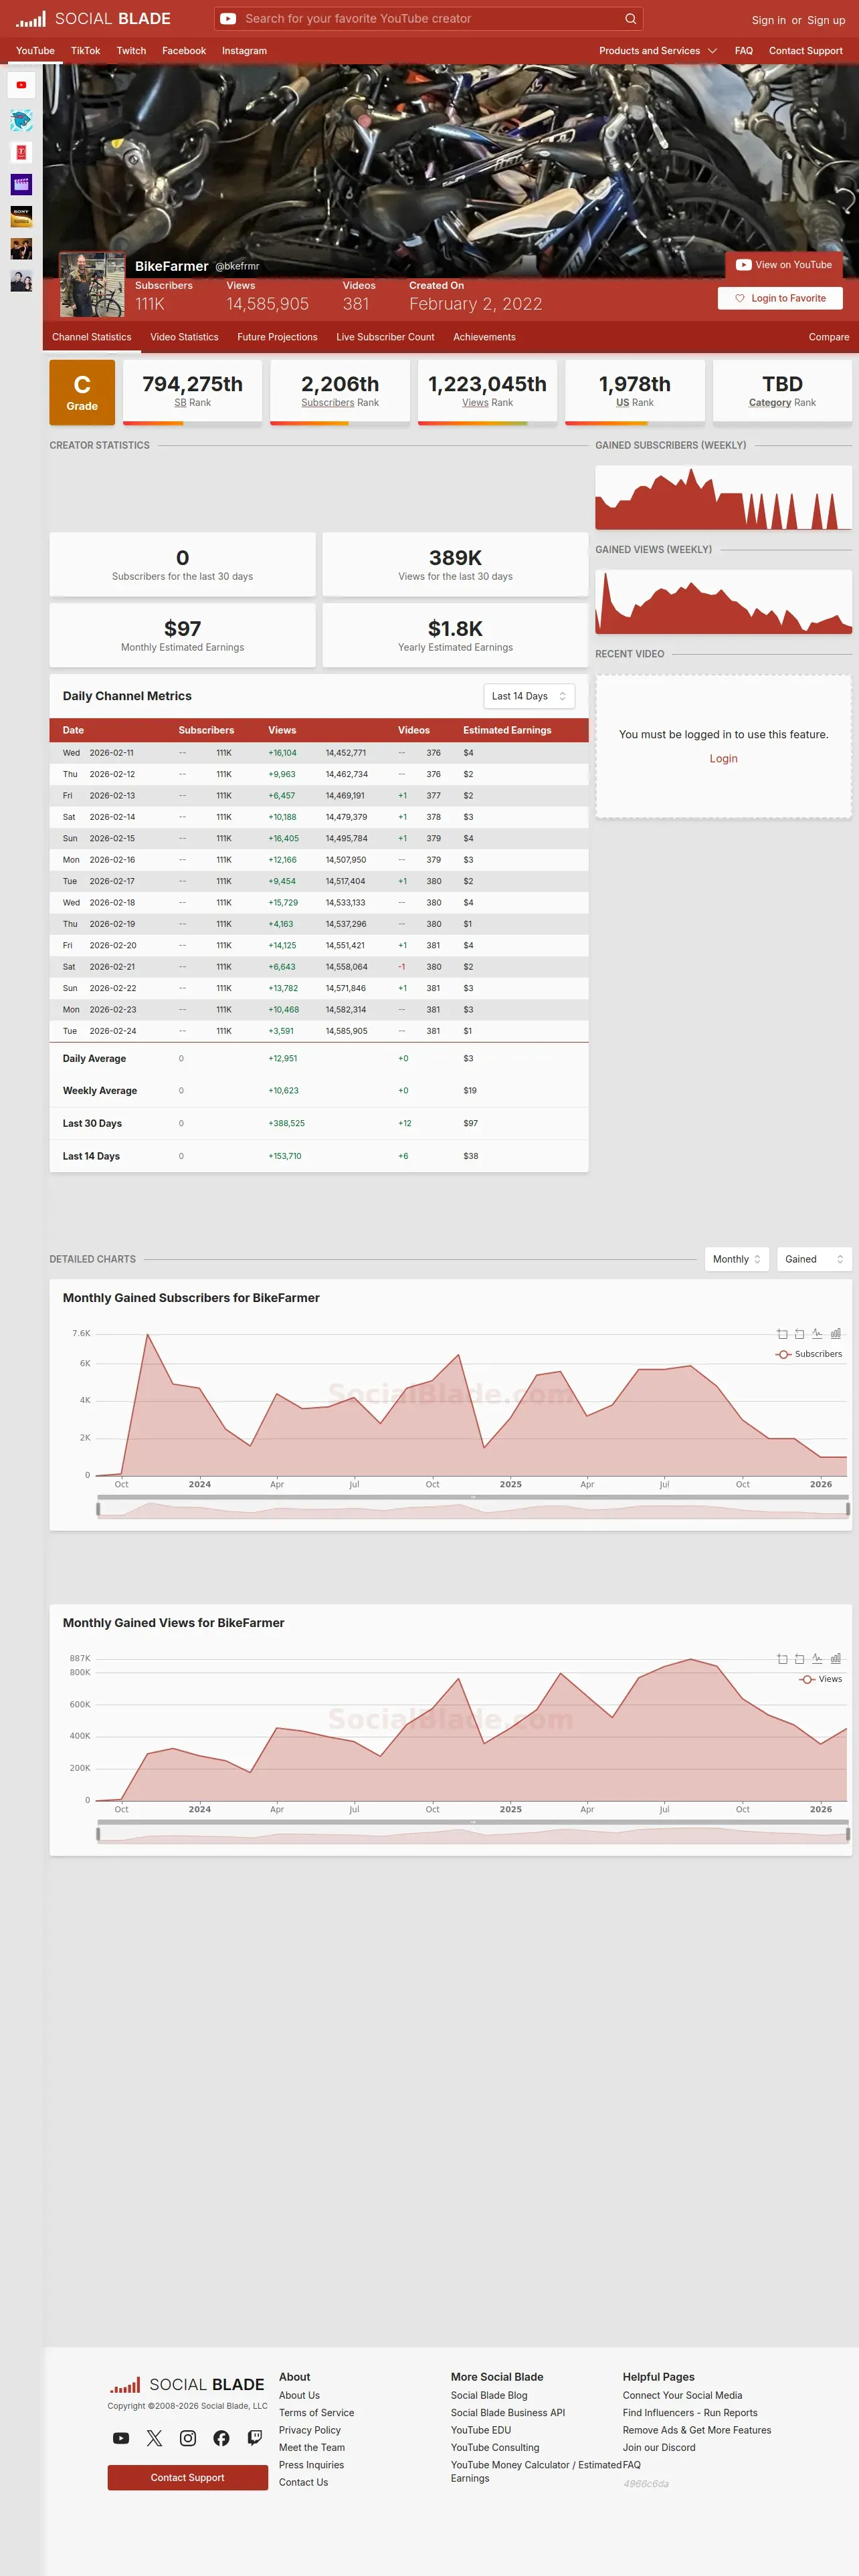
Task: Click Sign in in the header
Action: [769, 20]
